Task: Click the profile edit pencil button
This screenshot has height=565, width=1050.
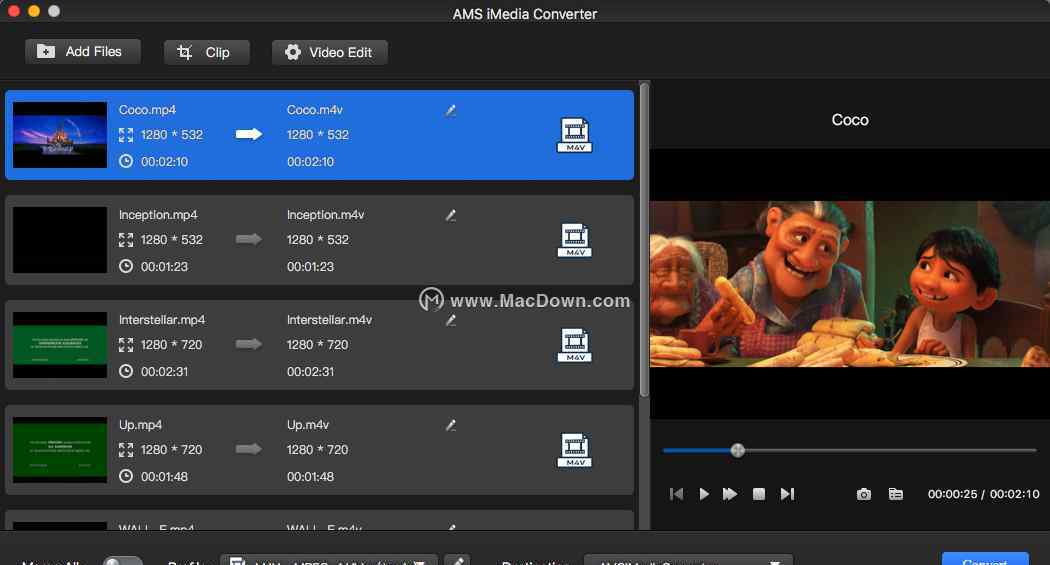Action: tap(457, 560)
